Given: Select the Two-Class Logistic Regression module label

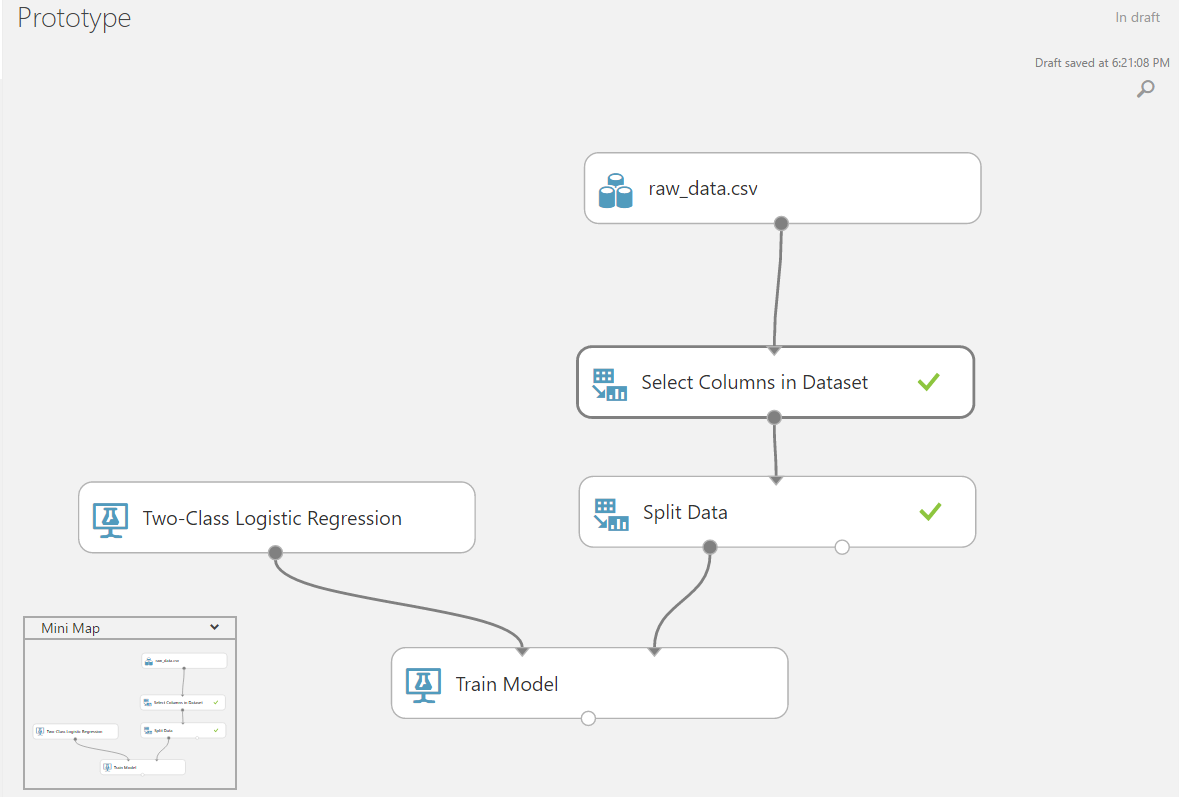Looking at the screenshot, I should [272, 519].
